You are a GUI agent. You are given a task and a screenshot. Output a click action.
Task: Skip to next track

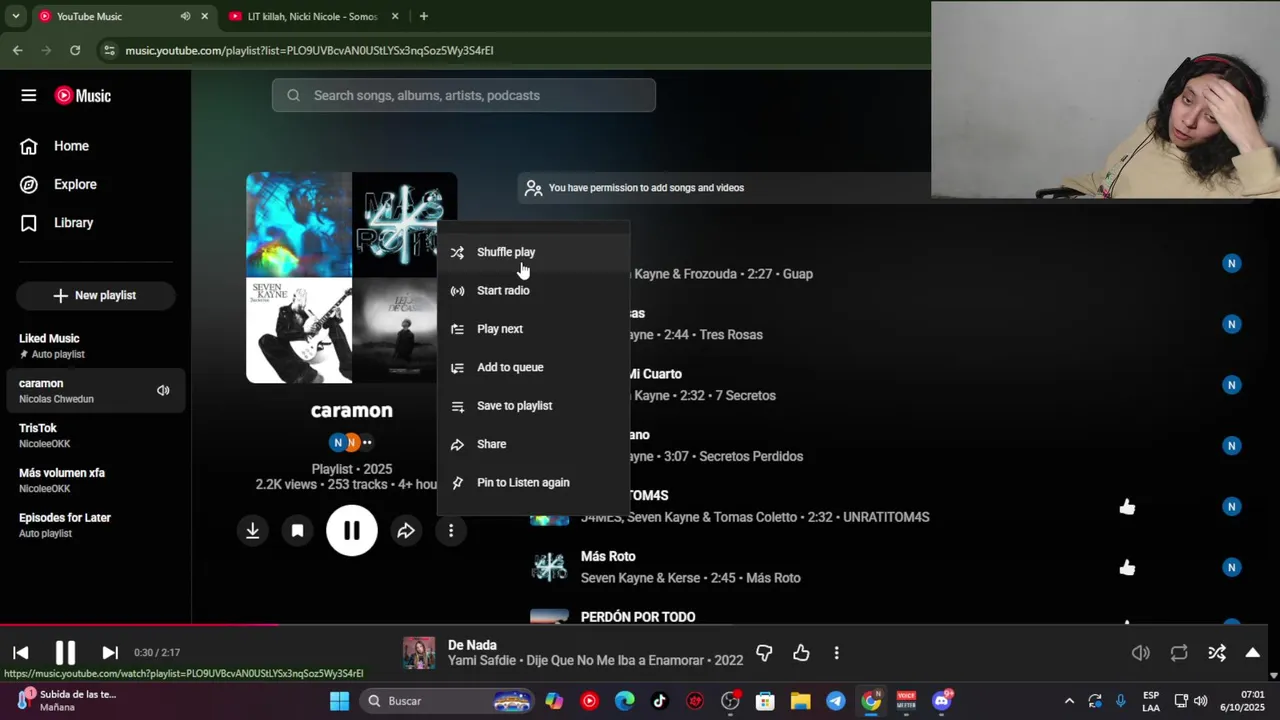pyautogui.click(x=110, y=653)
